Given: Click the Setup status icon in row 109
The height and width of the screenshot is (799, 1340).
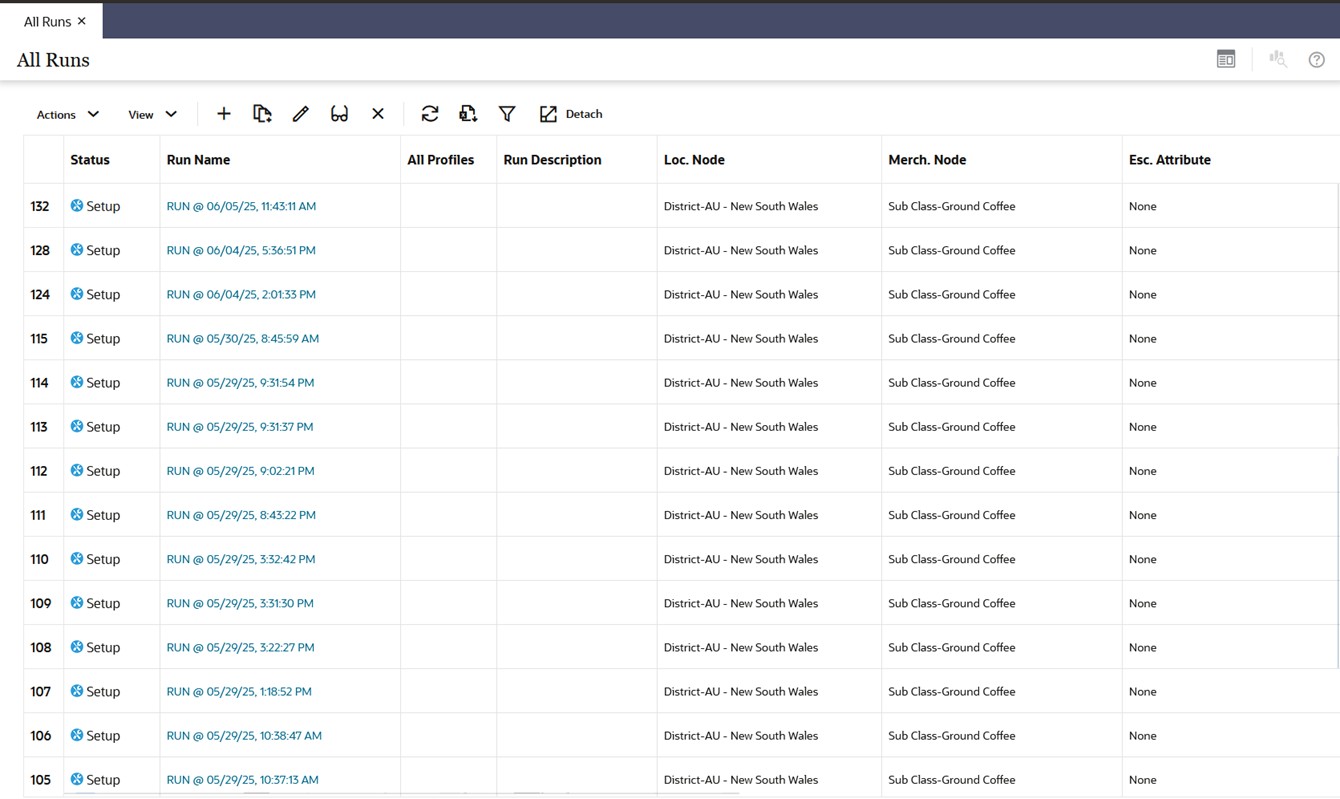Looking at the screenshot, I should [x=77, y=602].
